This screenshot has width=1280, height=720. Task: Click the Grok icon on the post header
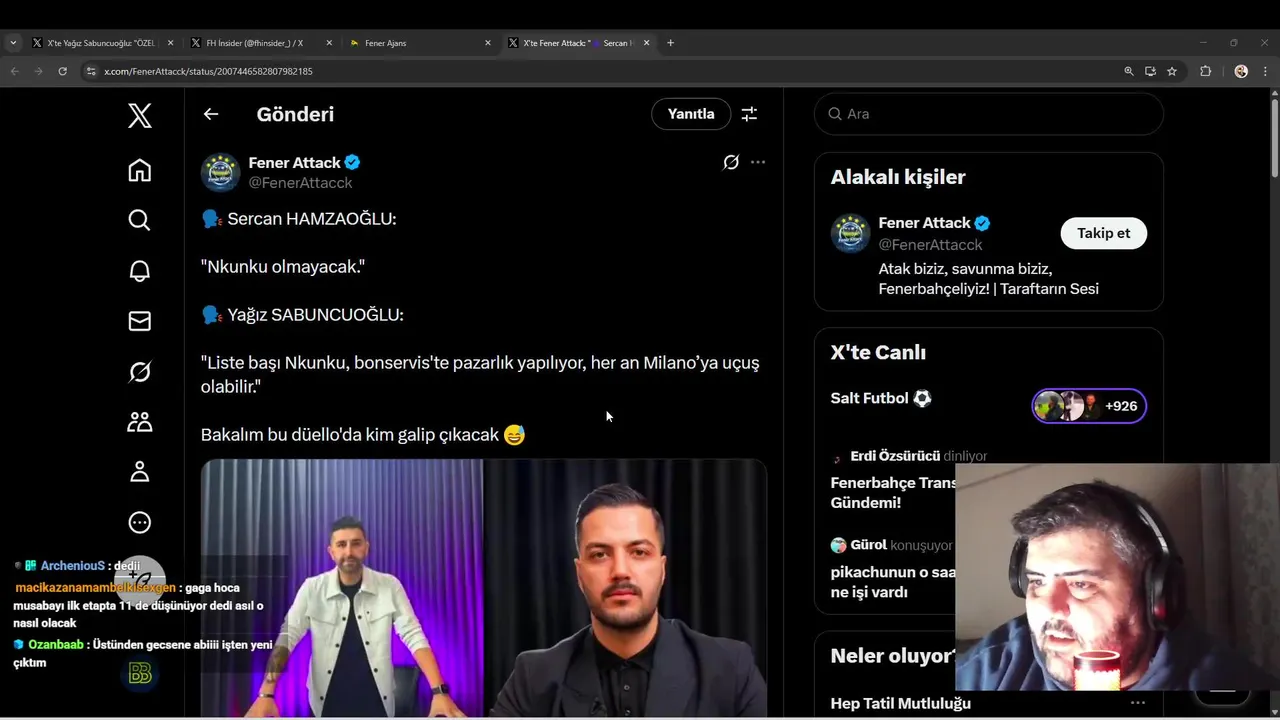(x=731, y=162)
